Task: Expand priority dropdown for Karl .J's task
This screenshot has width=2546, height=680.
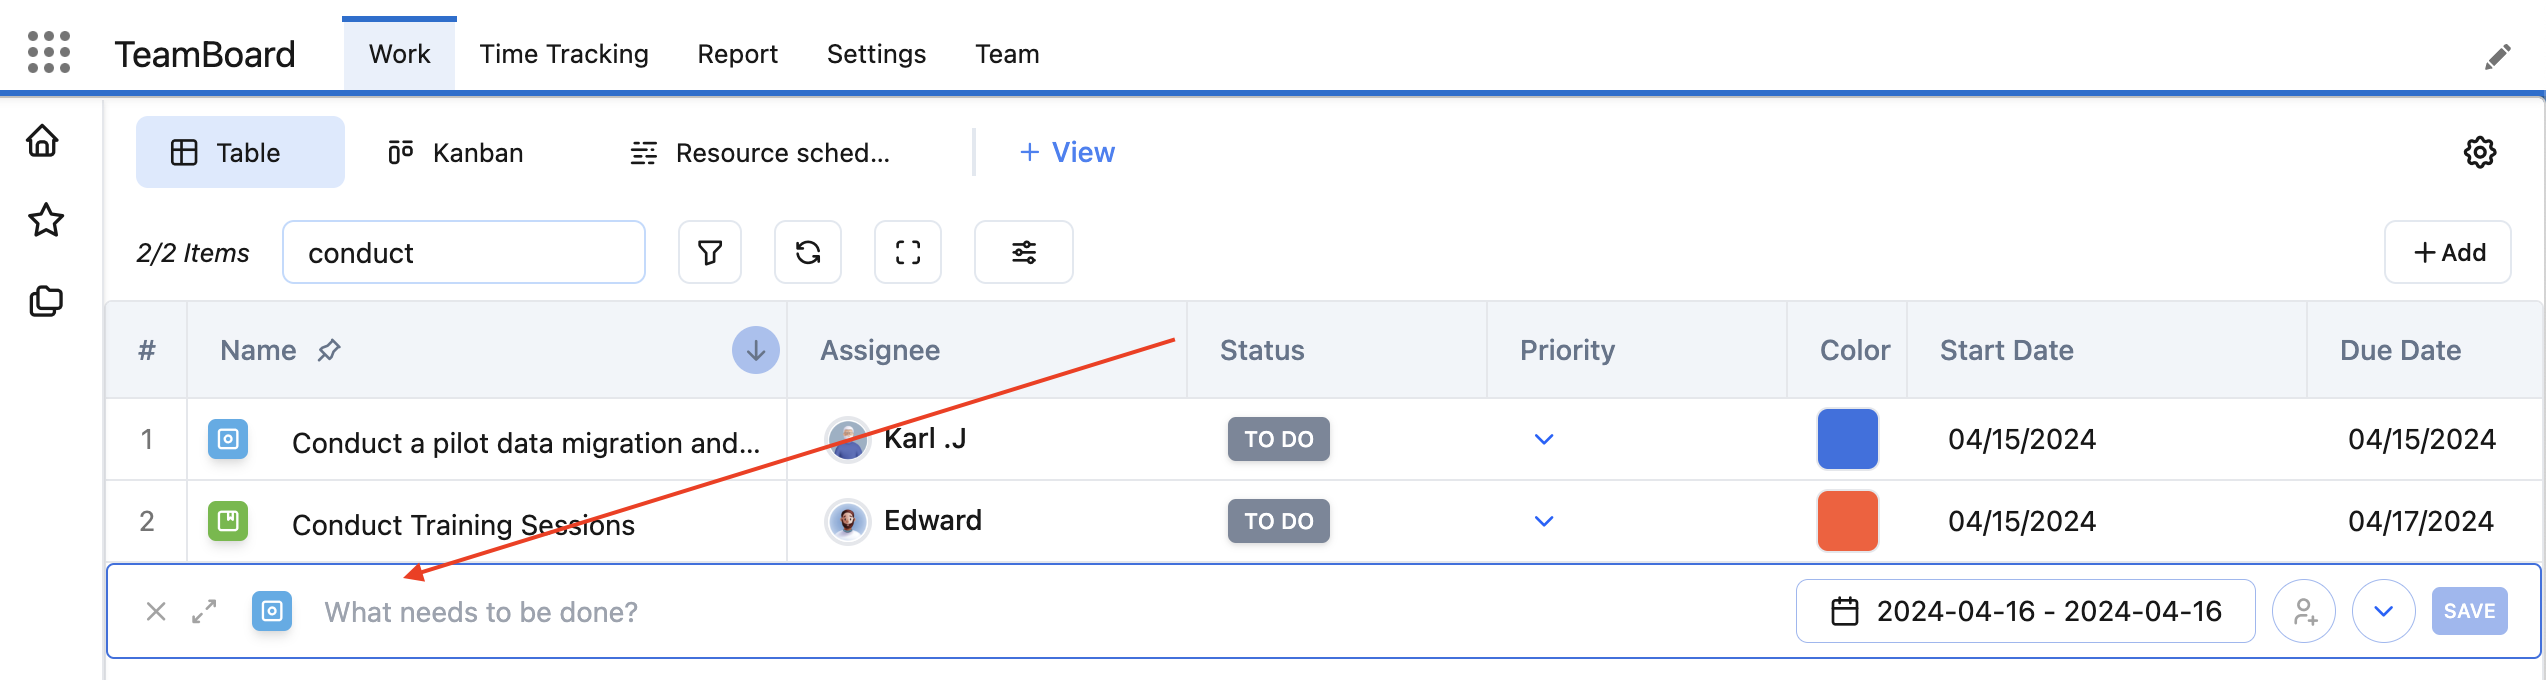Action: click(1544, 439)
